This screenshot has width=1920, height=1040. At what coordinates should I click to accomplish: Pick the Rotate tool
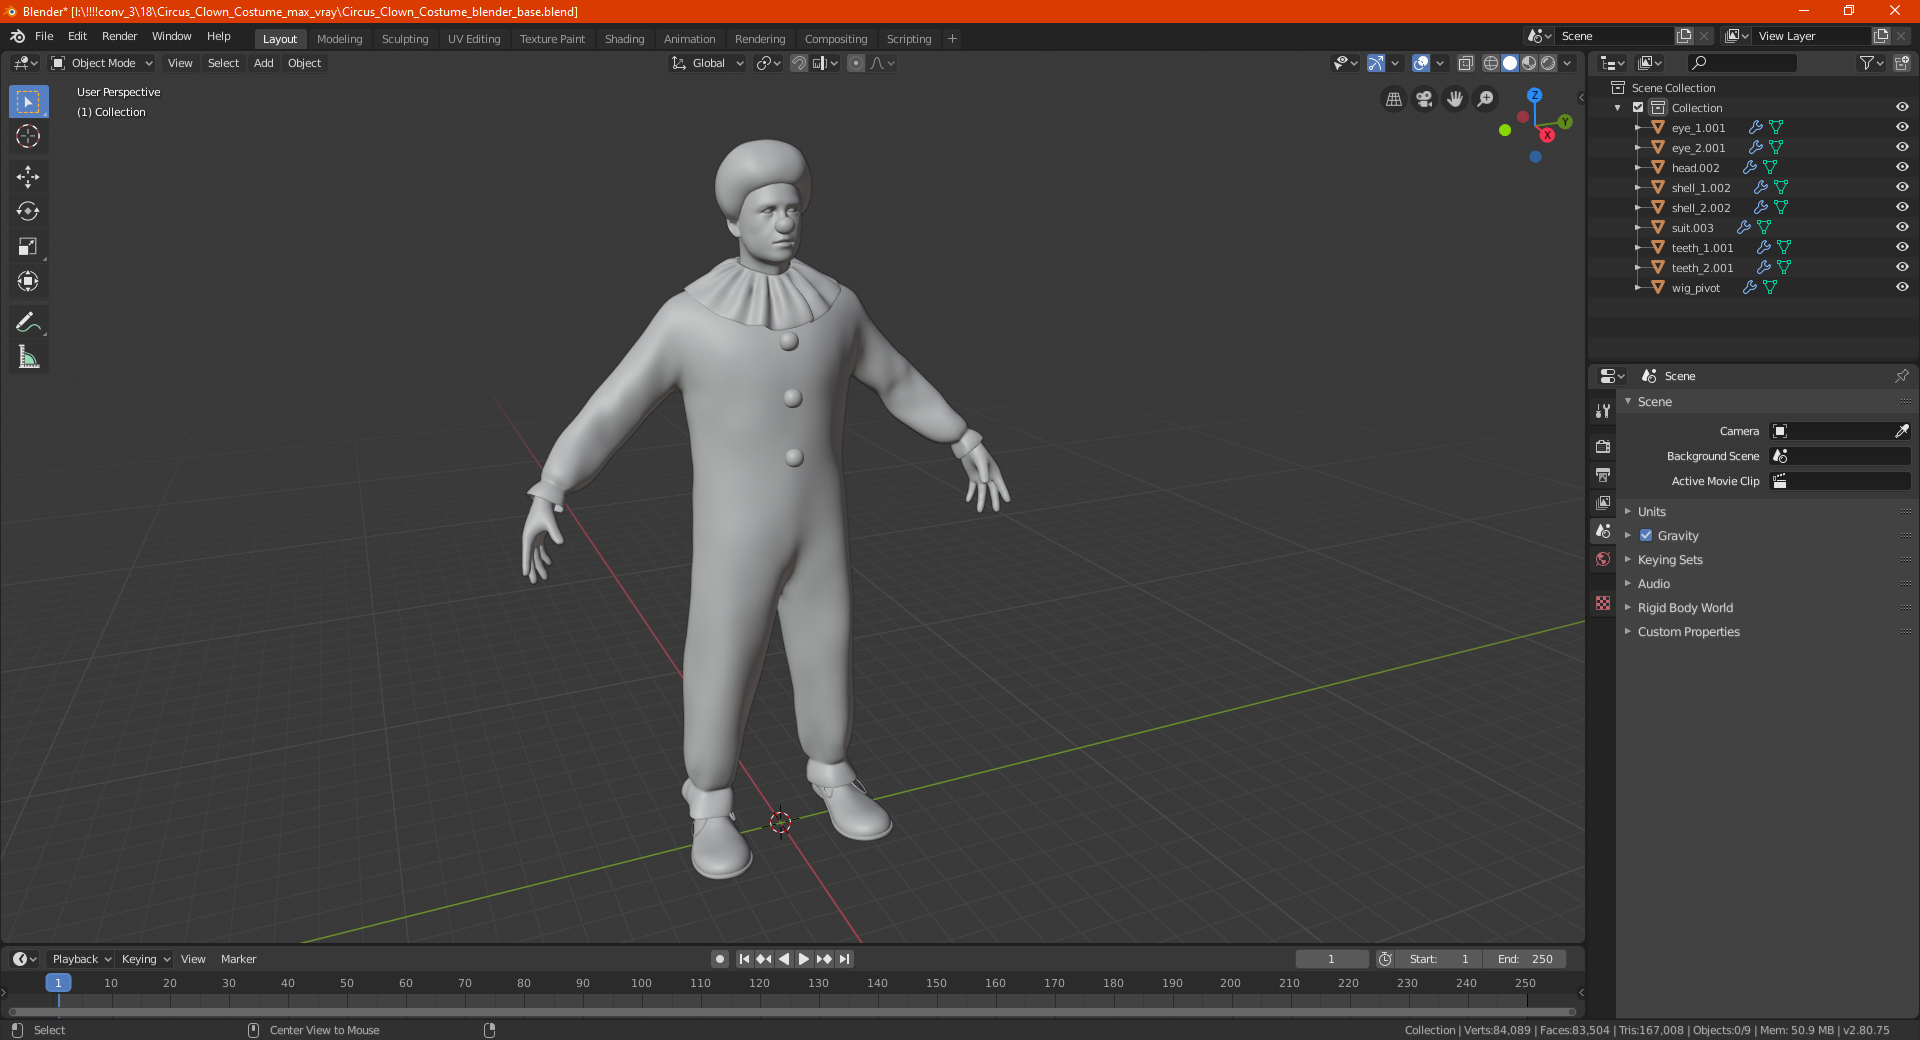pos(28,212)
